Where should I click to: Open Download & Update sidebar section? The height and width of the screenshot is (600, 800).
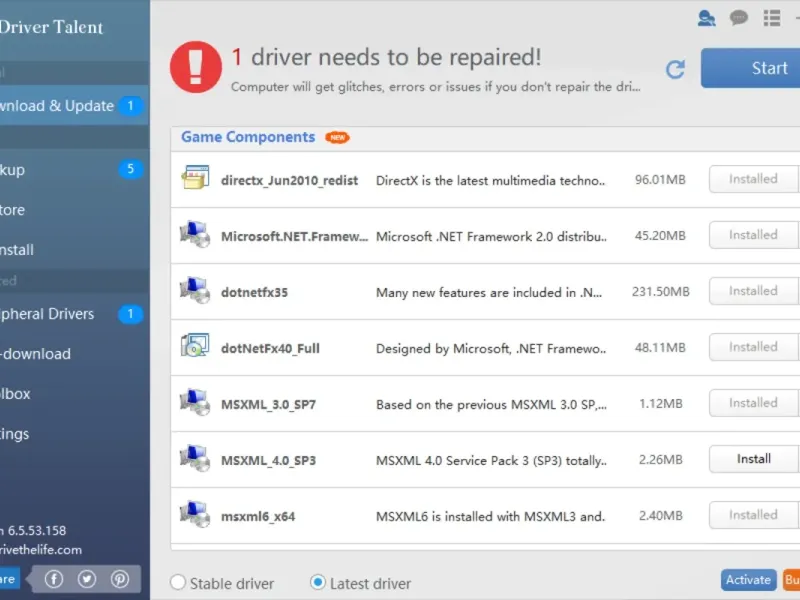74,106
